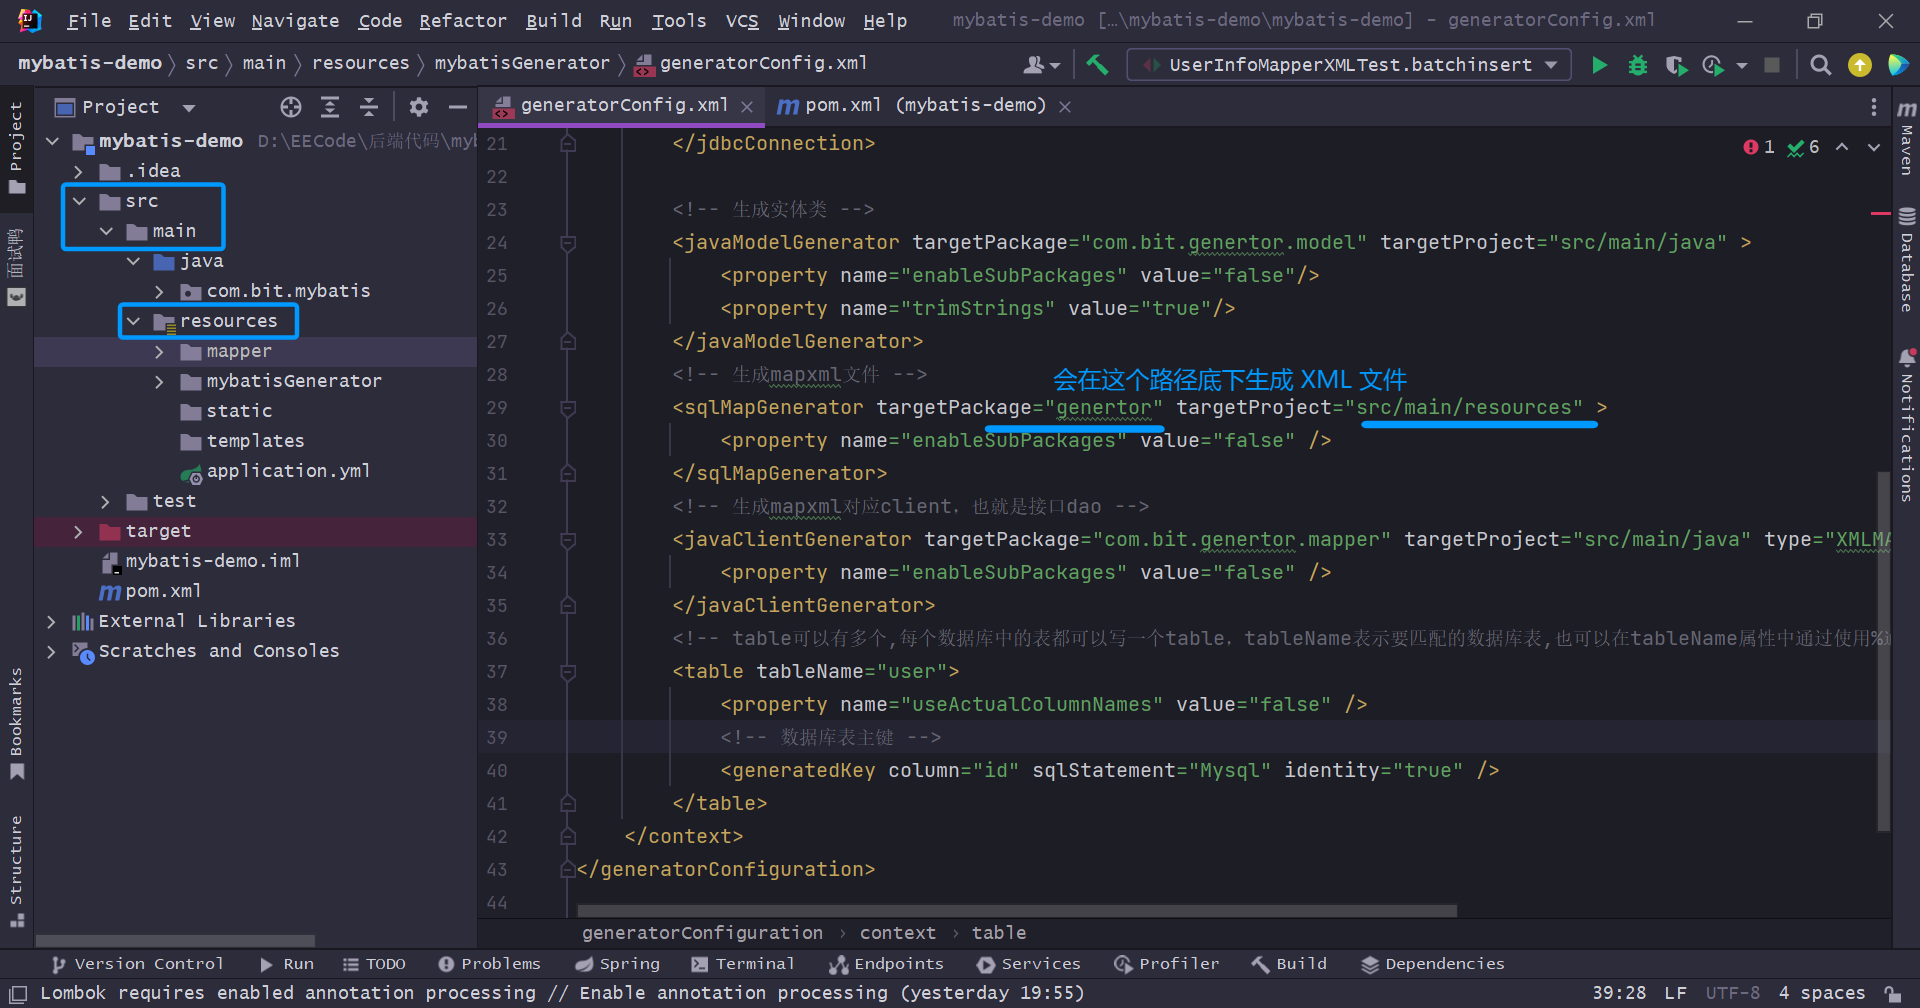Open Search Everywhere magnifier icon

[1820, 65]
